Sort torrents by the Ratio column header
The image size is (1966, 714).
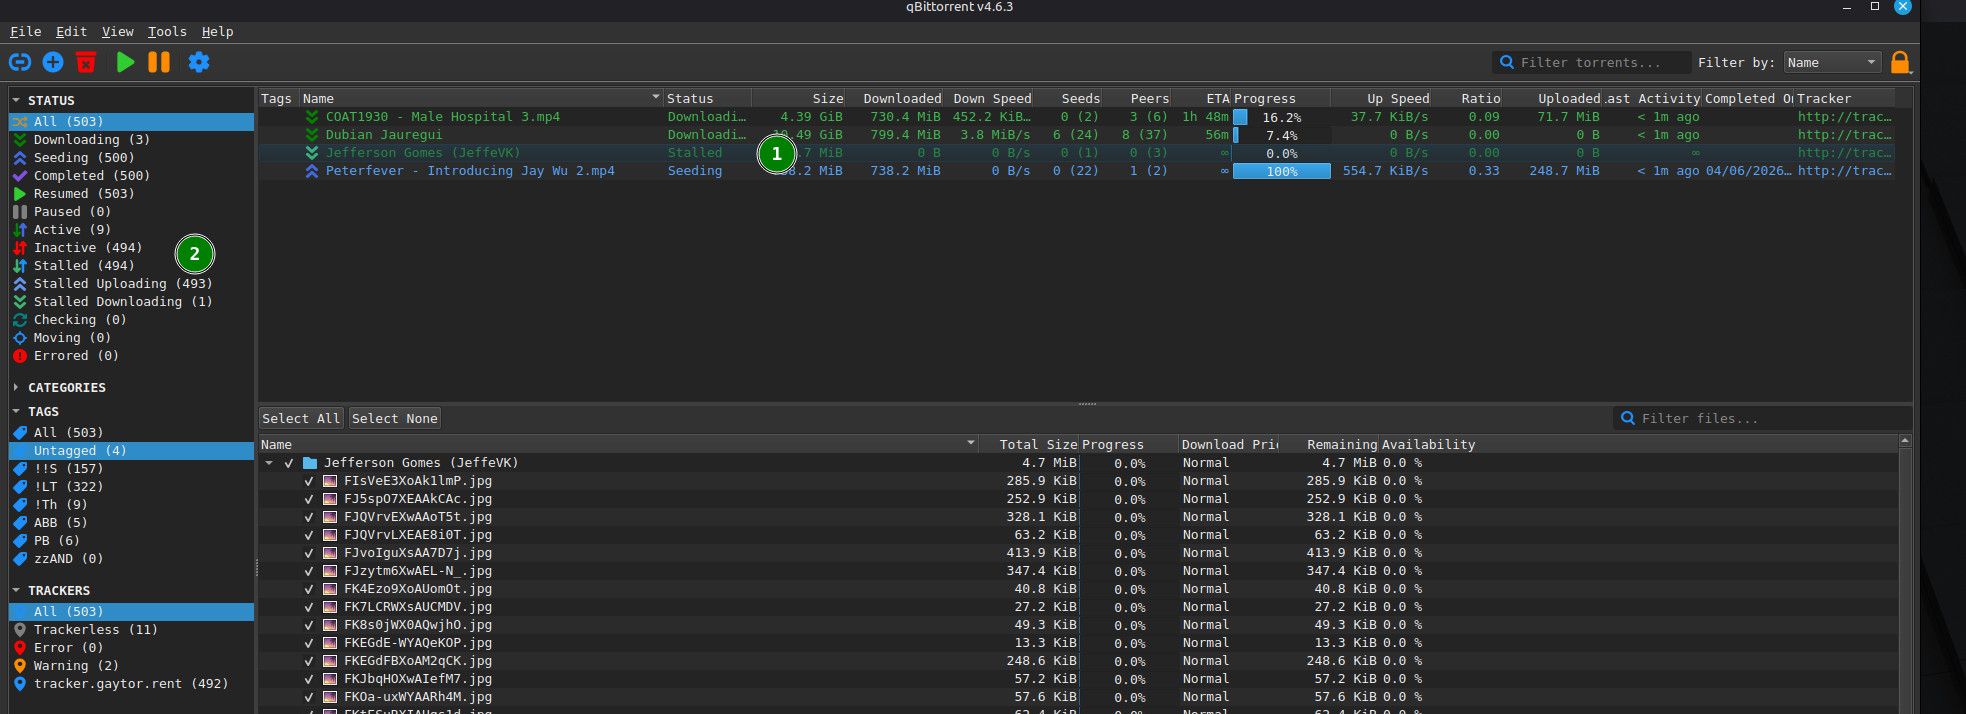pos(1467,98)
